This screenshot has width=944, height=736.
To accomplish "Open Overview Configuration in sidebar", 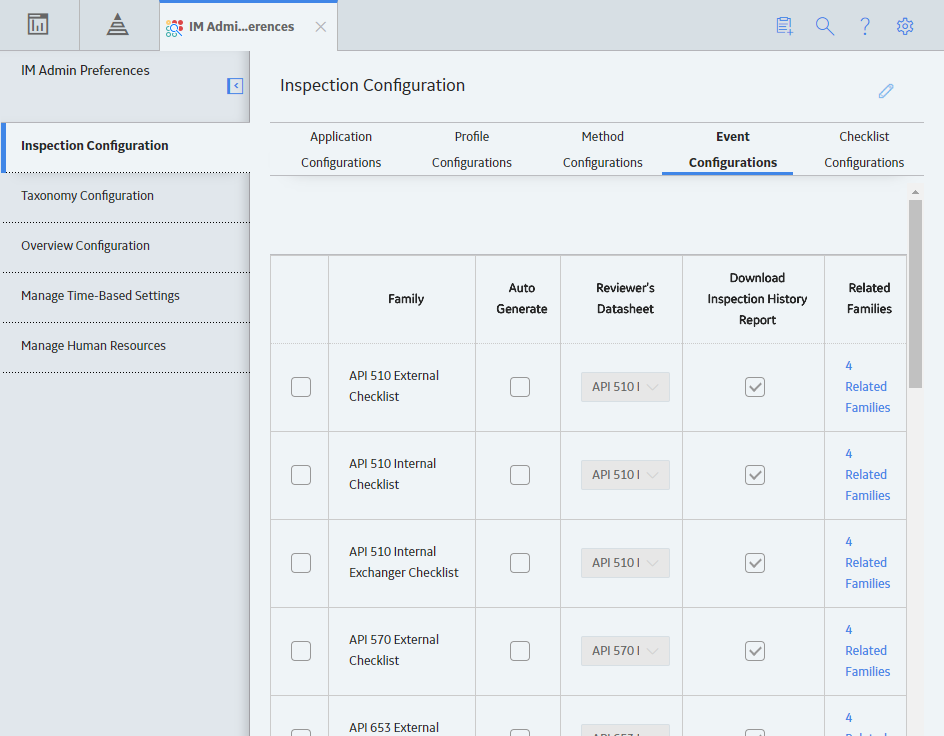I will click(125, 246).
